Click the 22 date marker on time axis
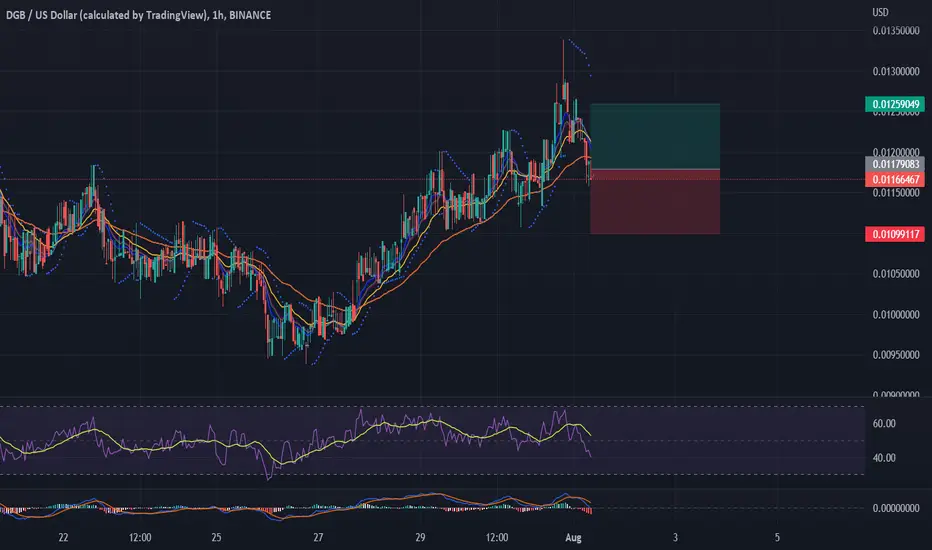 click(x=64, y=538)
